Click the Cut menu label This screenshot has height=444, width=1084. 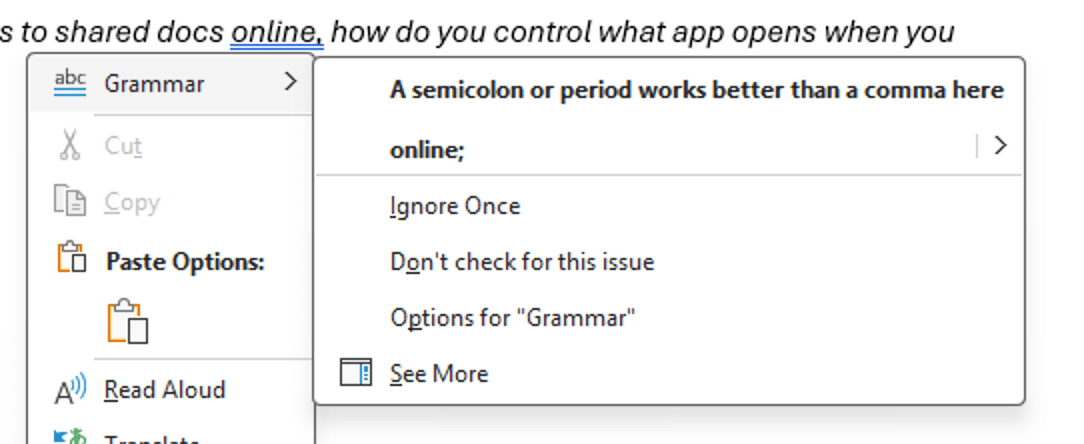(x=123, y=145)
